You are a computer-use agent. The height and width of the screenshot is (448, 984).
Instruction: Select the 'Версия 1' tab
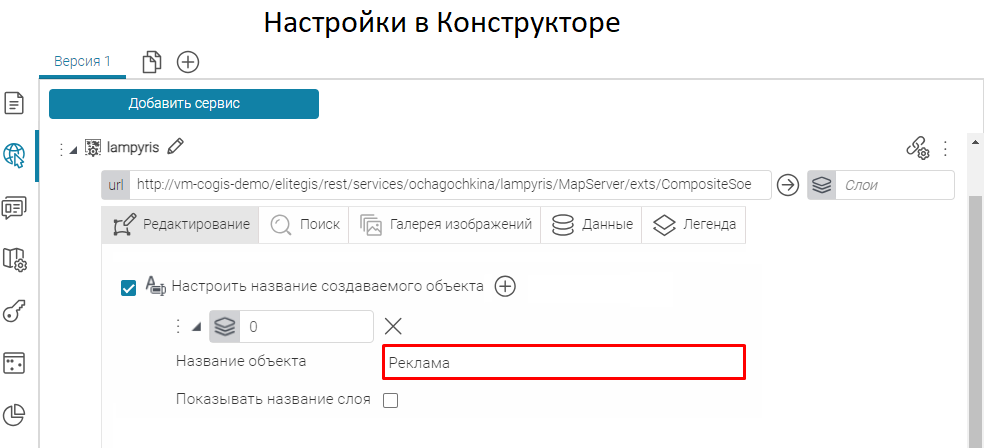pos(82,61)
